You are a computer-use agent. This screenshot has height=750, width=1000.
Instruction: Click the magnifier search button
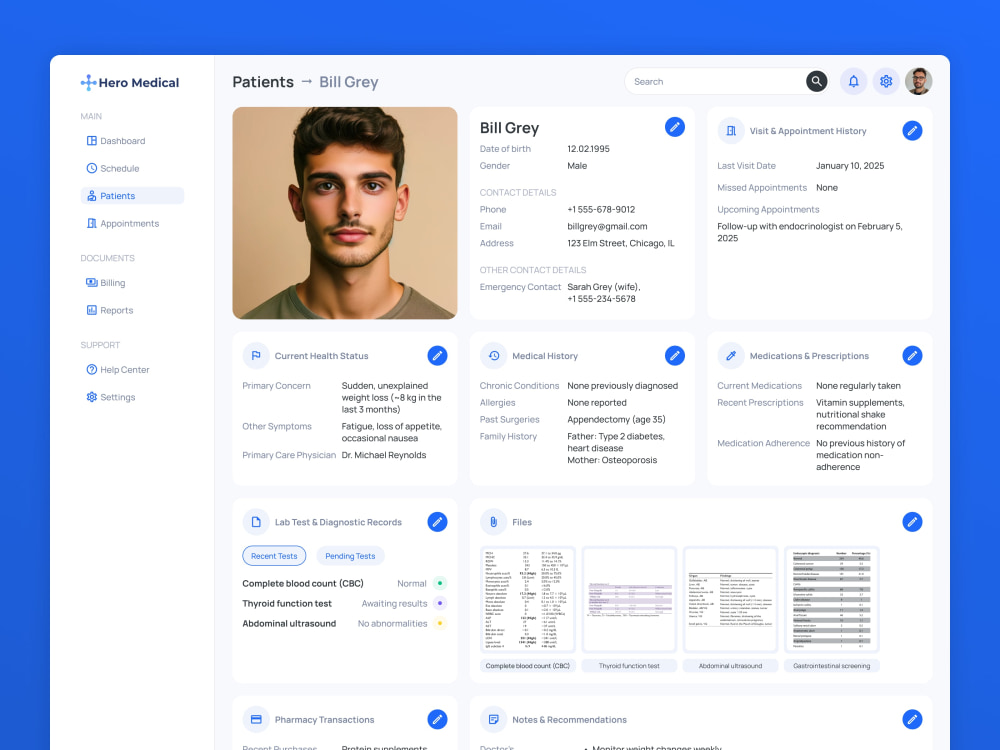click(x=816, y=81)
